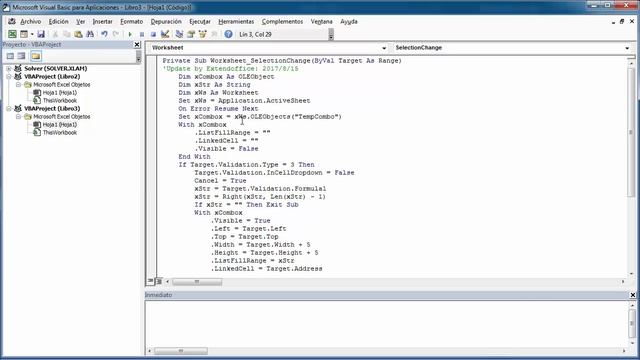Screen dimensions: 640x360
Task: Click the Undo arrow icon
Action: tap(104, 34)
